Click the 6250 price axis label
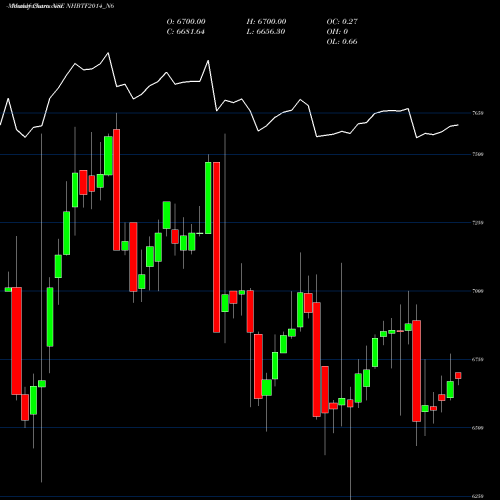The height and width of the screenshot is (500, 500). (478, 496)
